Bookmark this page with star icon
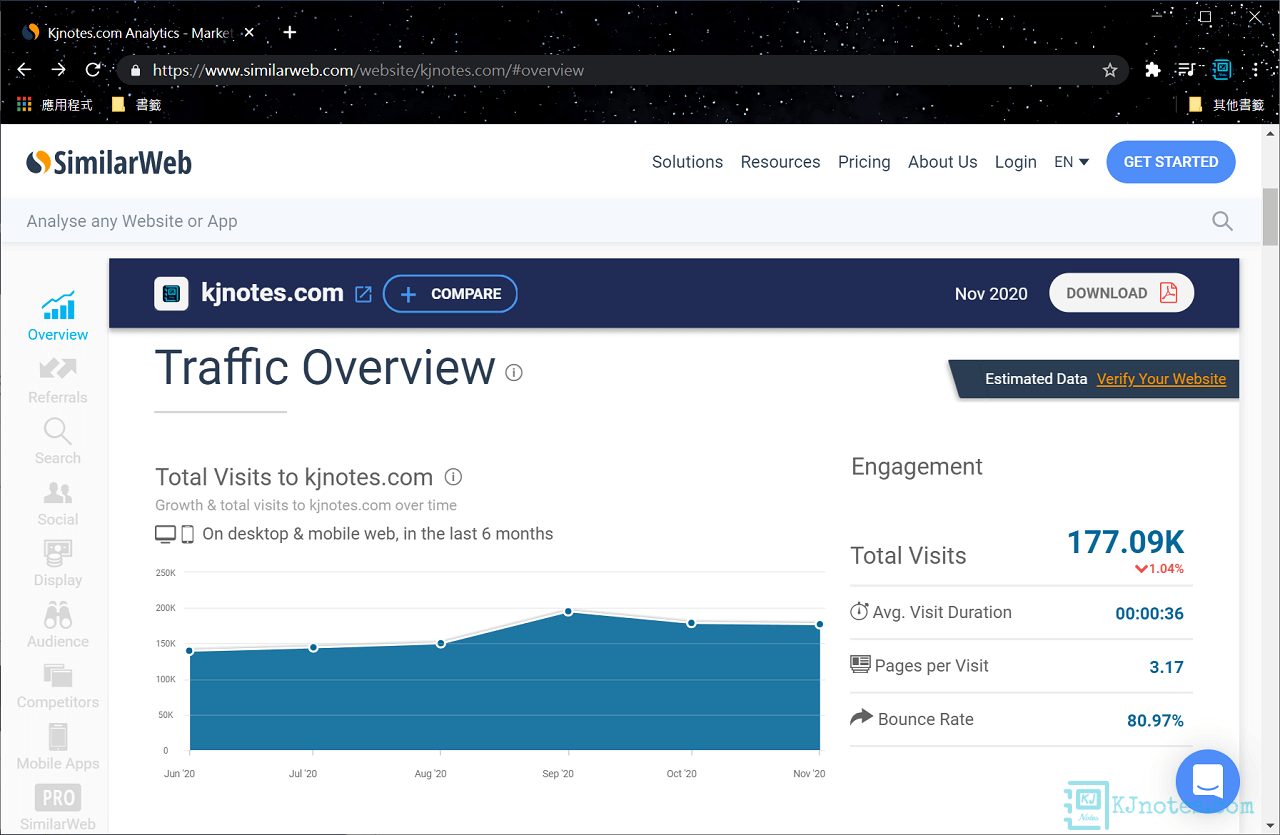 point(1109,70)
